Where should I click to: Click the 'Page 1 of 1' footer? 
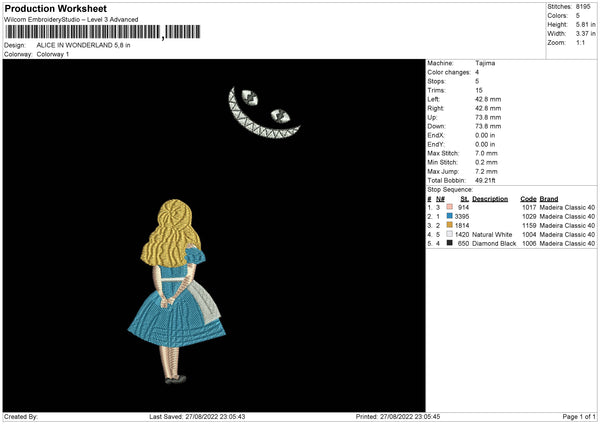(x=579, y=416)
